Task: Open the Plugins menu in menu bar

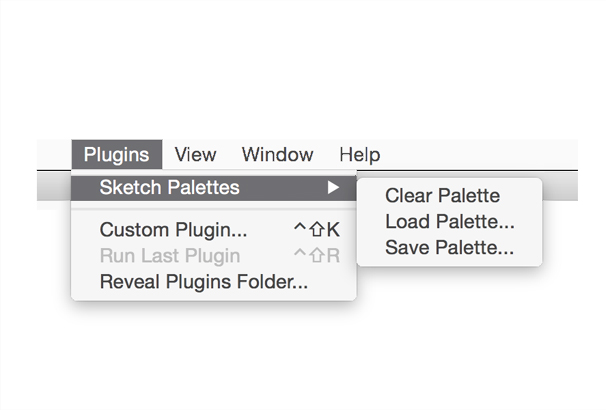Action: [117, 155]
